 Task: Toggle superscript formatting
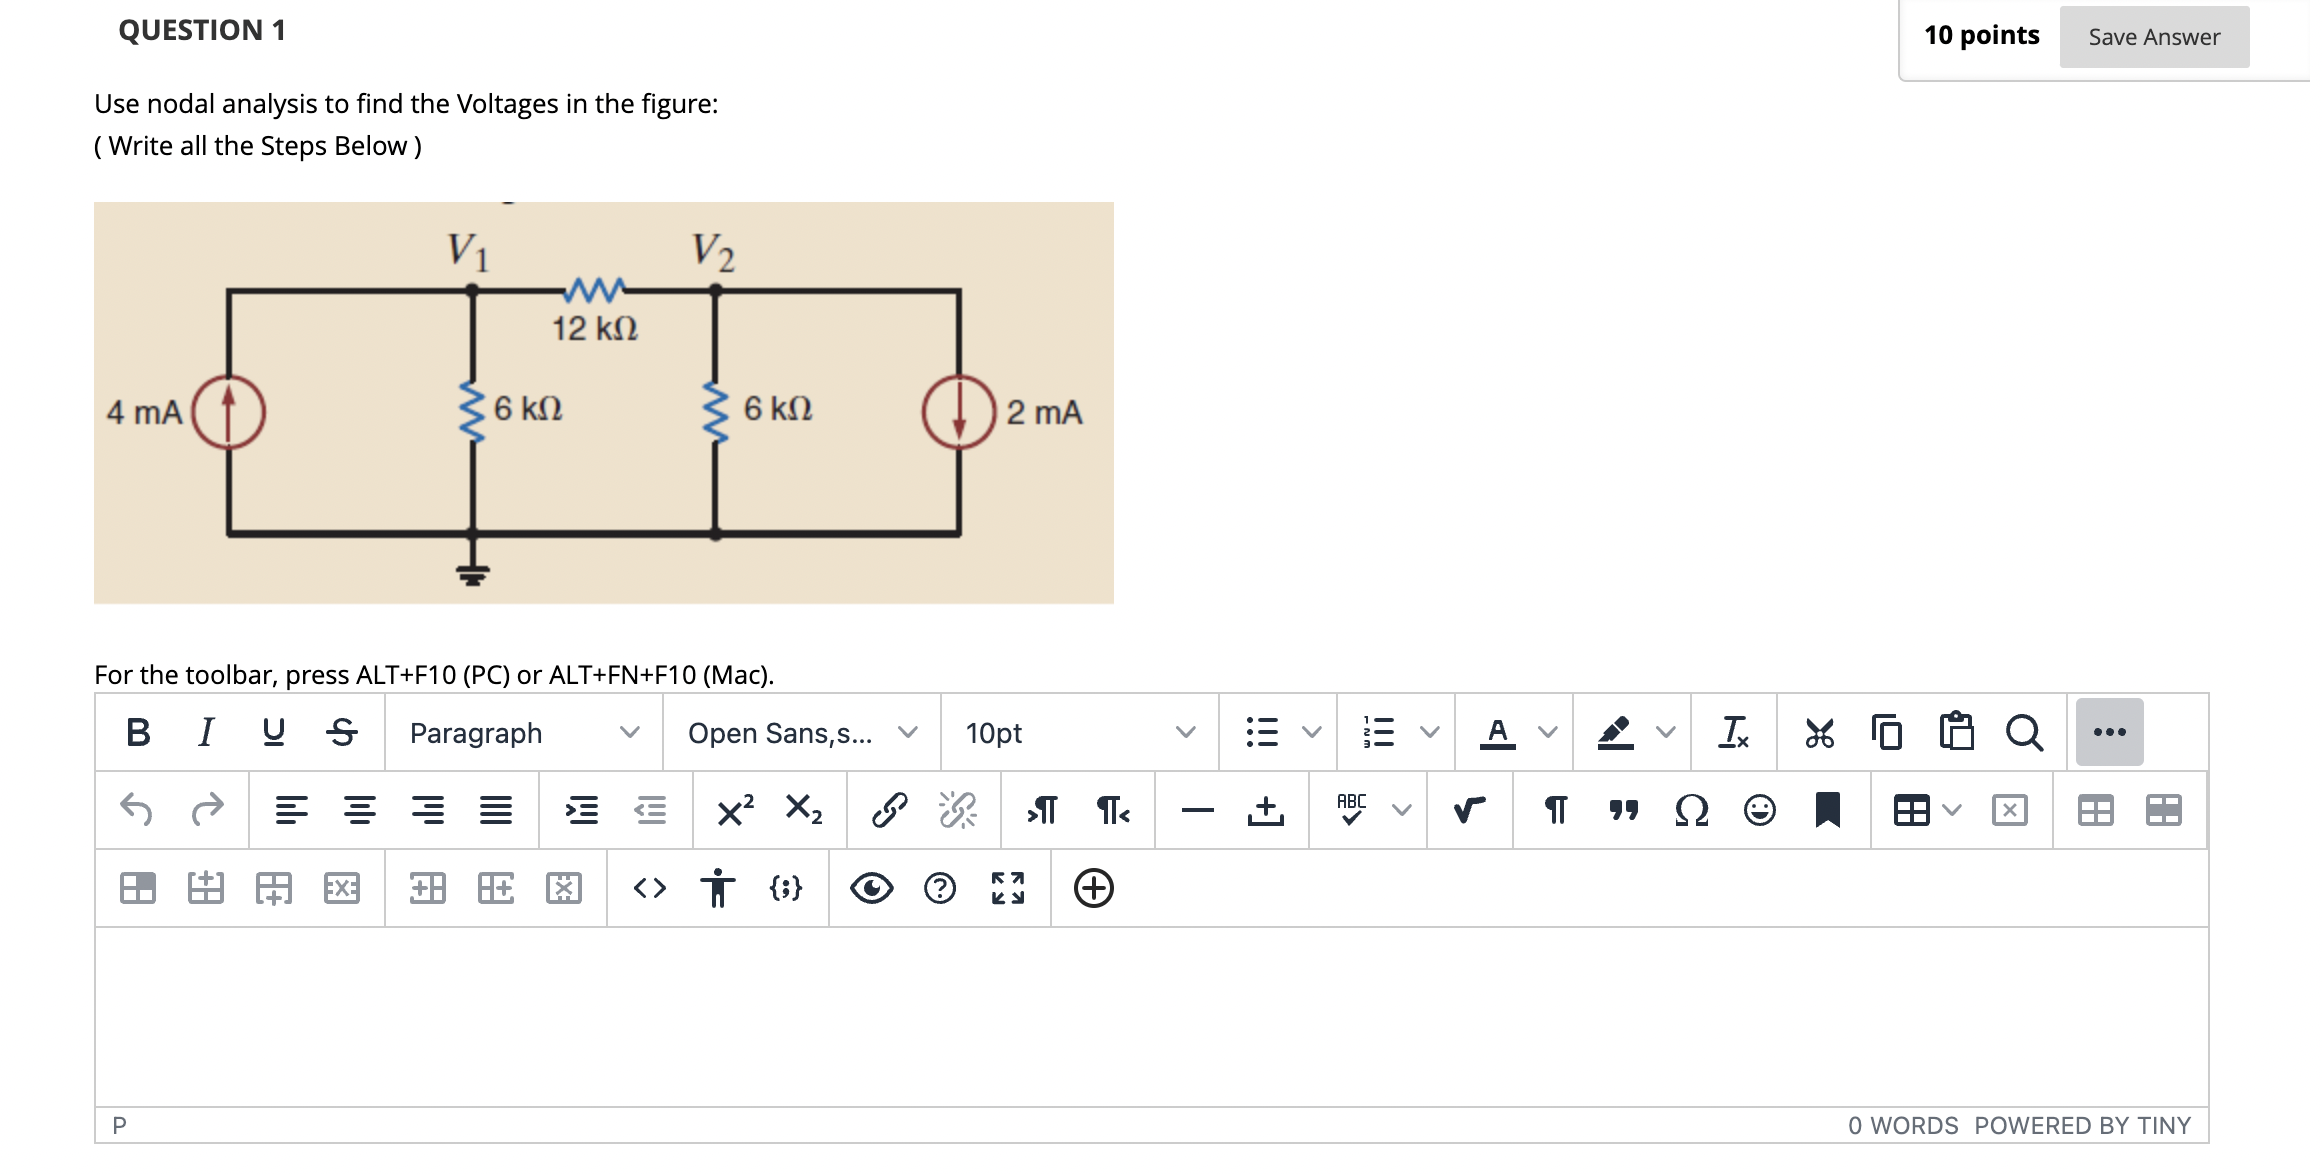click(736, 809)
